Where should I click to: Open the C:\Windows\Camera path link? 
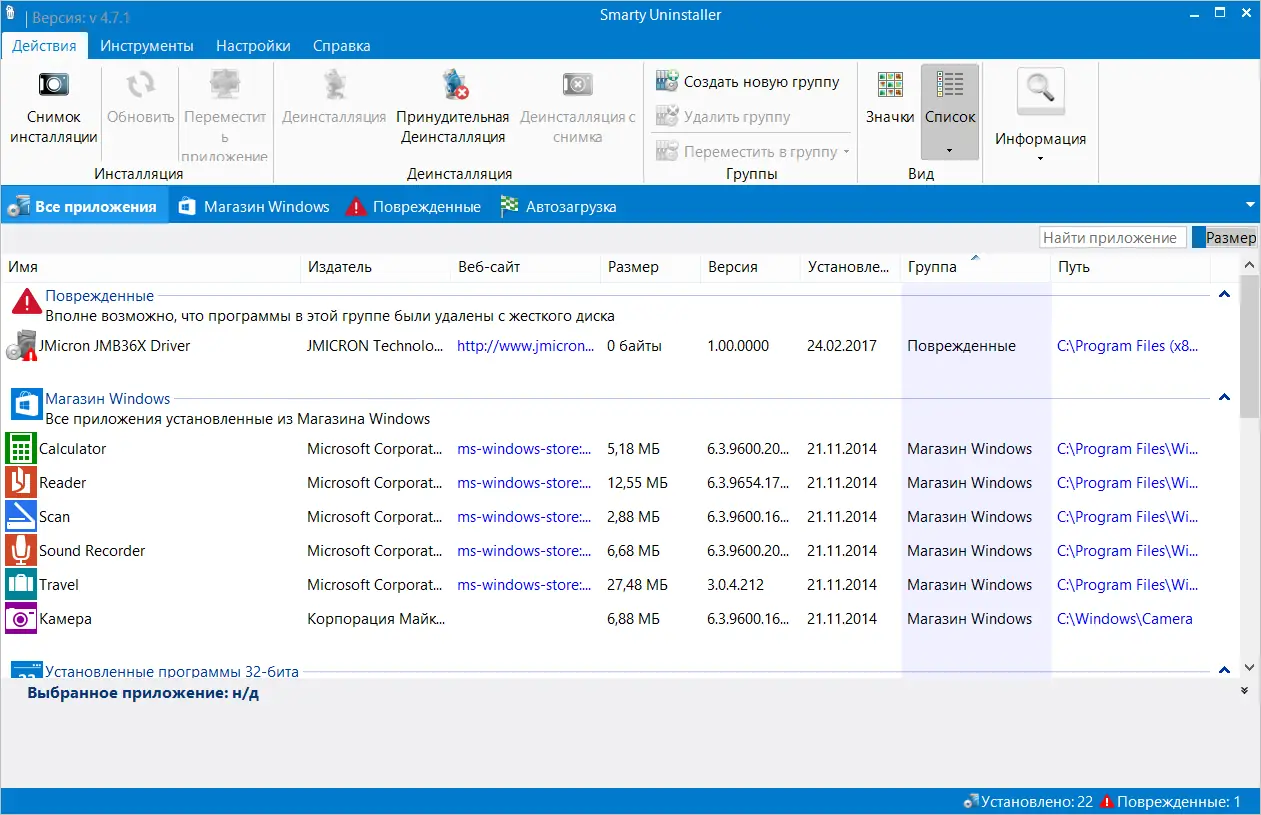click(1124, 619)
